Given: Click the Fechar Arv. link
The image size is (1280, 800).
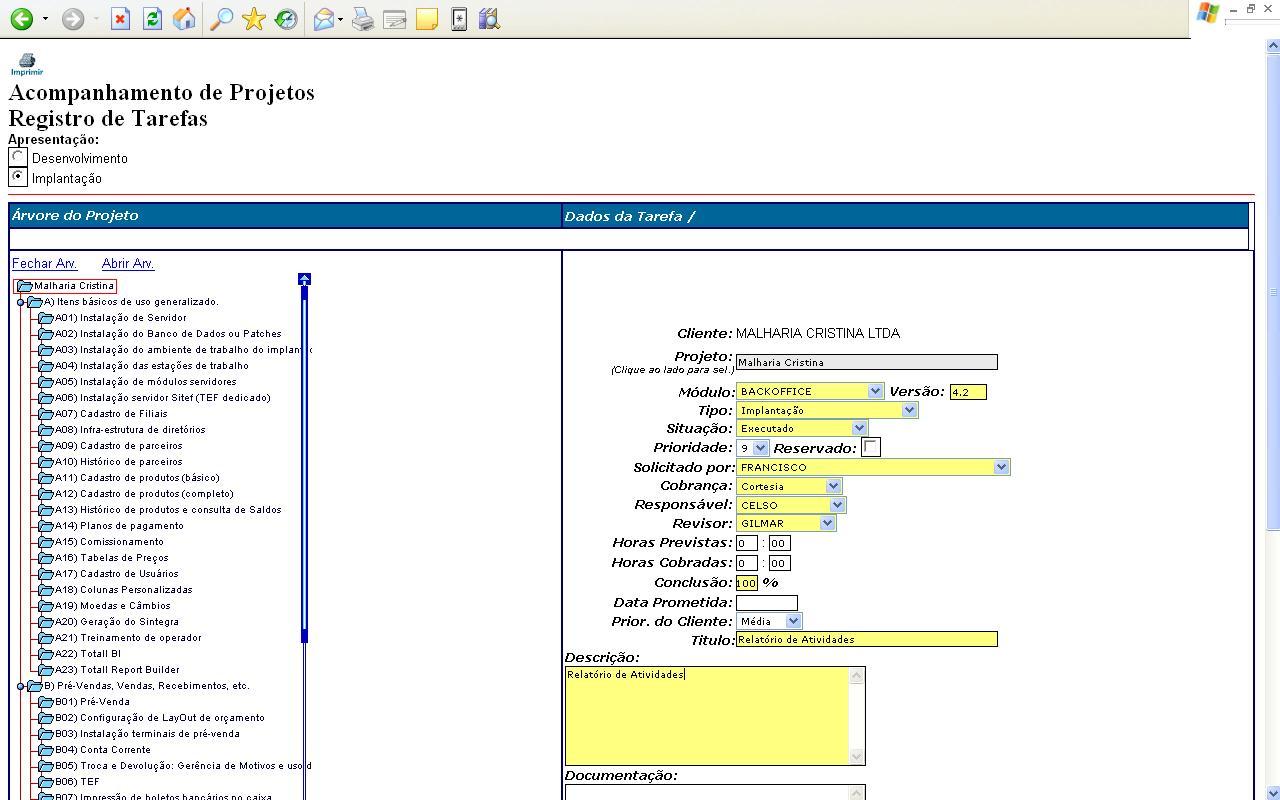Looking at the screenshot, I should coord(45,264).
